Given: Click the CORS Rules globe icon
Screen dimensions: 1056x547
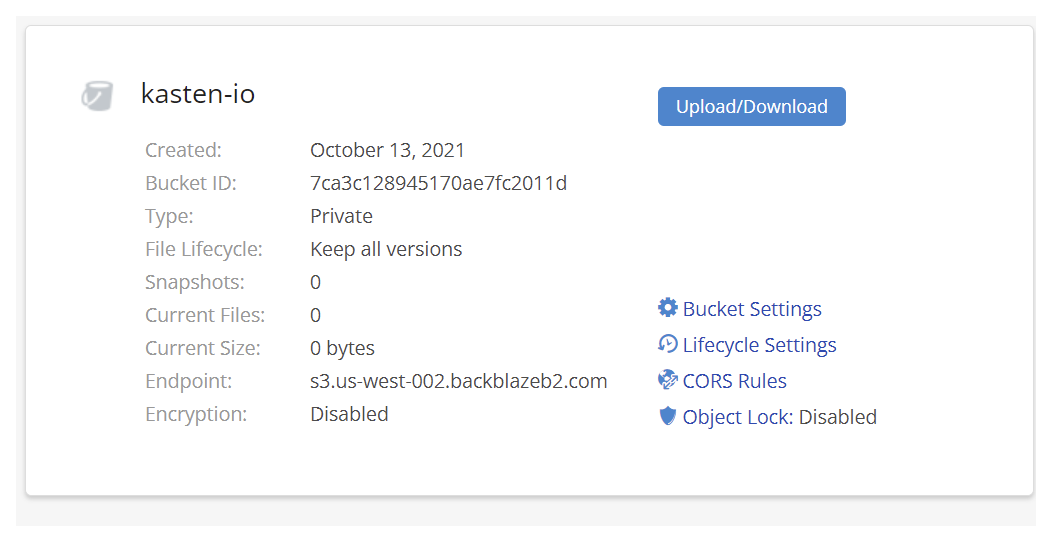Looking at the screenshot, I should [667, 380].
